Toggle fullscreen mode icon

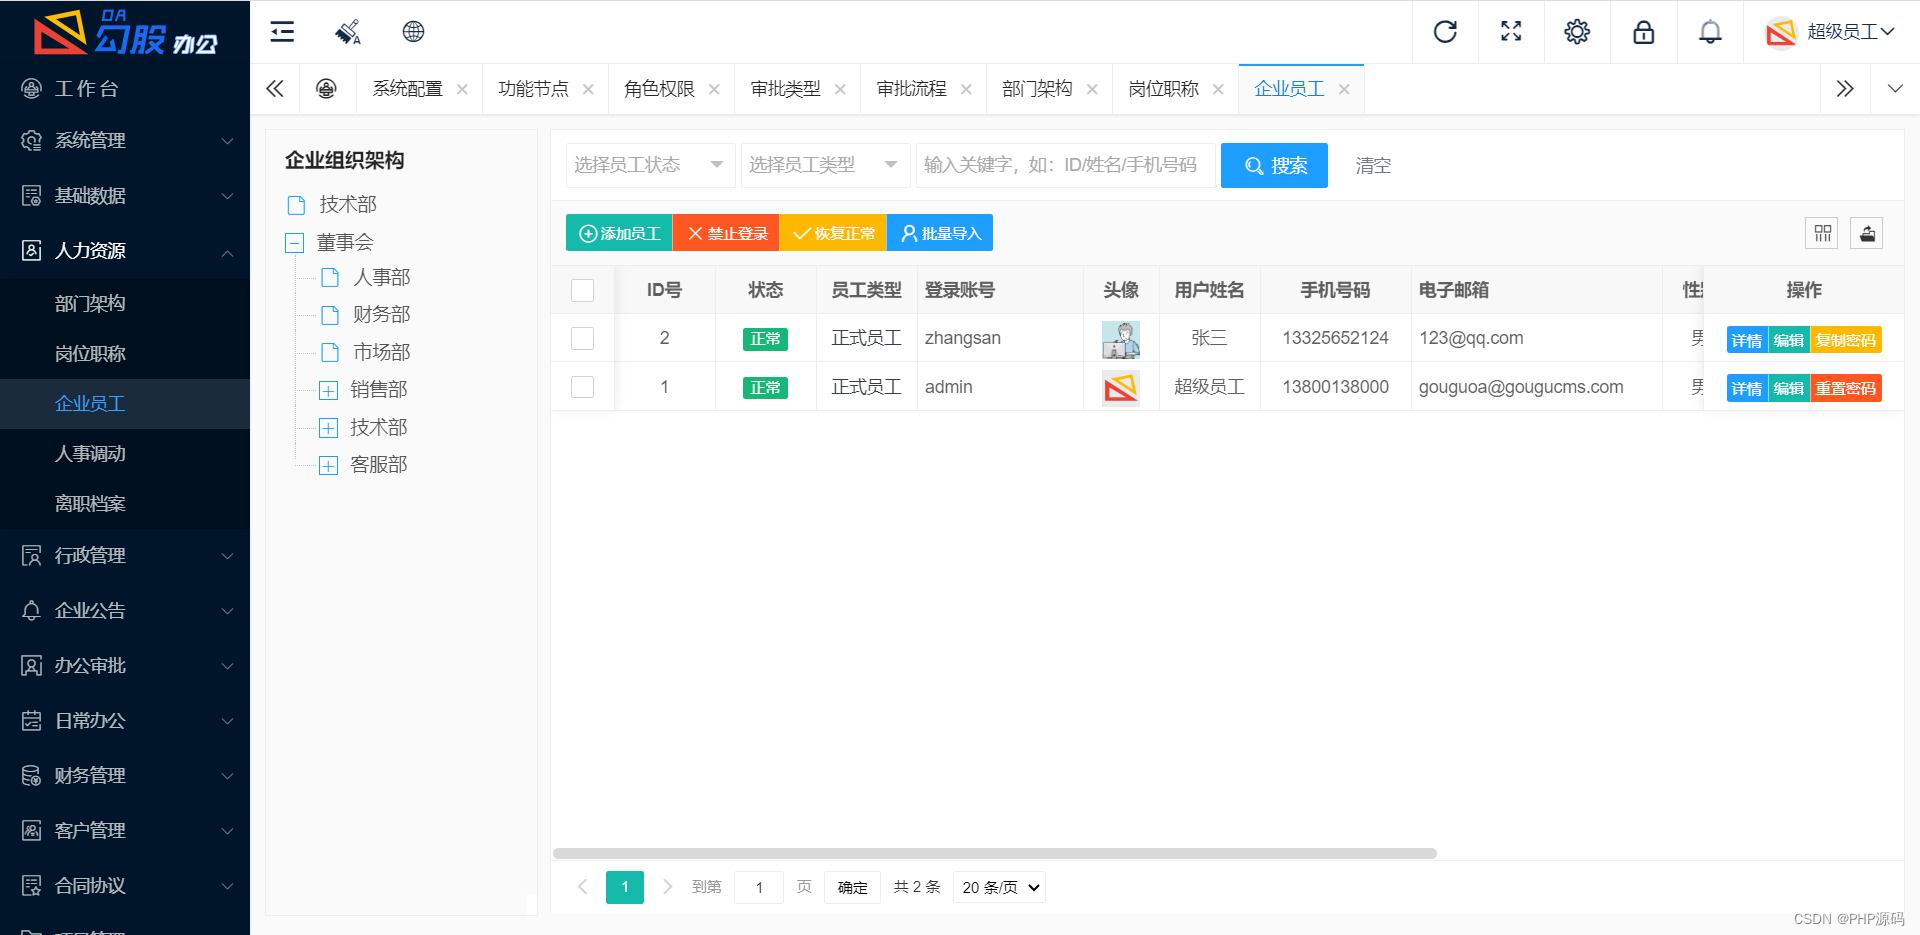tap(1511, 32)
